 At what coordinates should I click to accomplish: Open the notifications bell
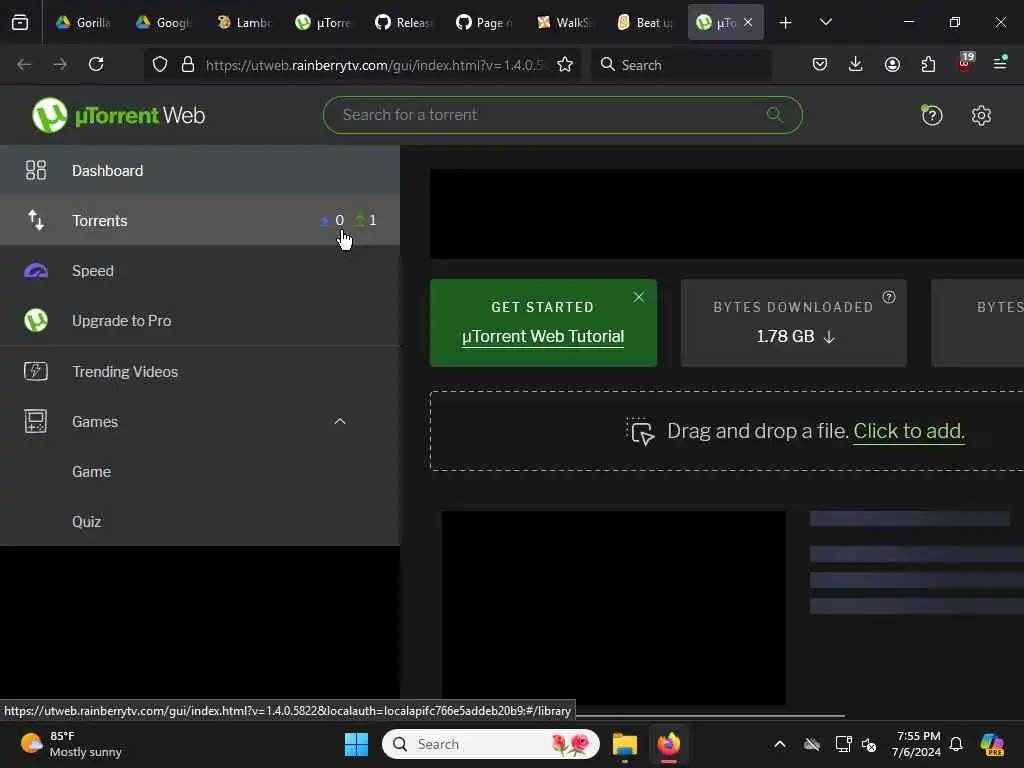click(956, 744)
